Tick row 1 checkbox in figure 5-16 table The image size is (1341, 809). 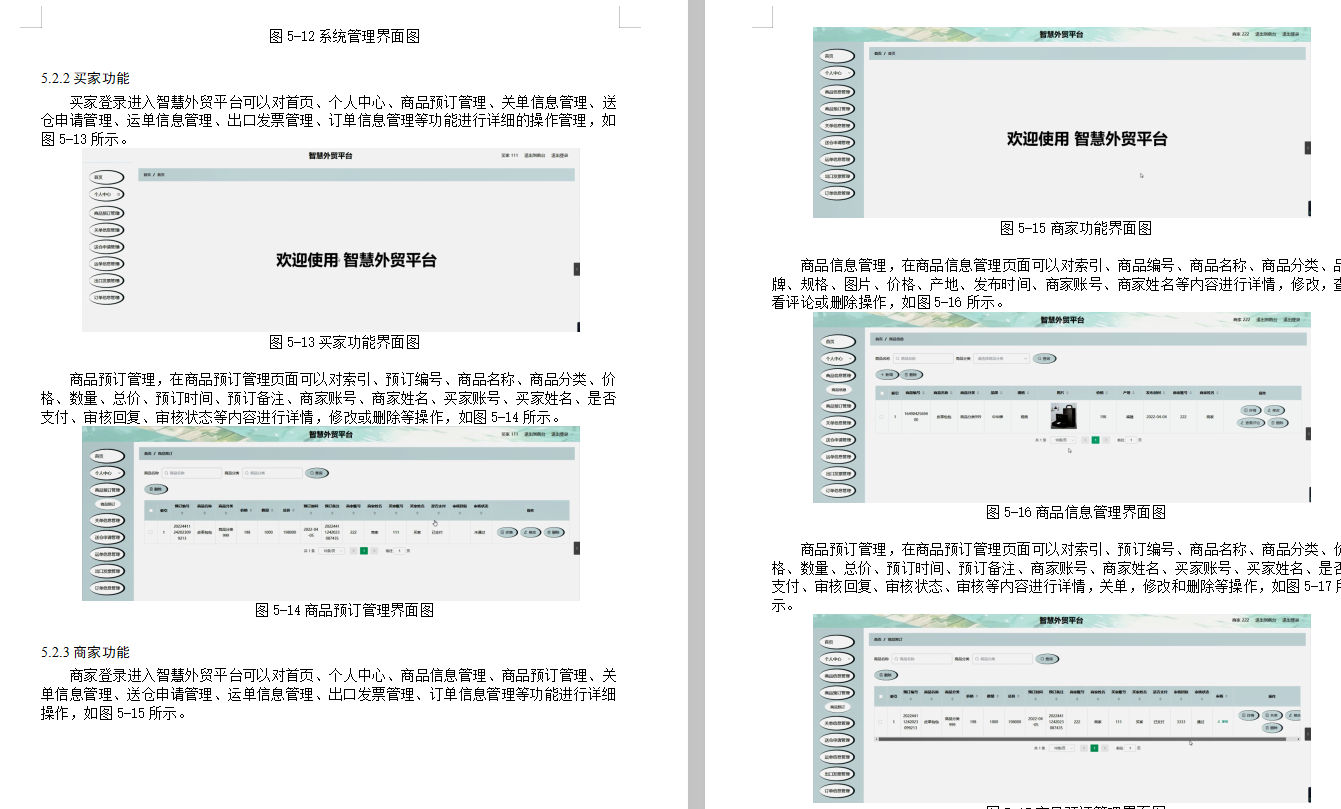click(x=881, y=417)
